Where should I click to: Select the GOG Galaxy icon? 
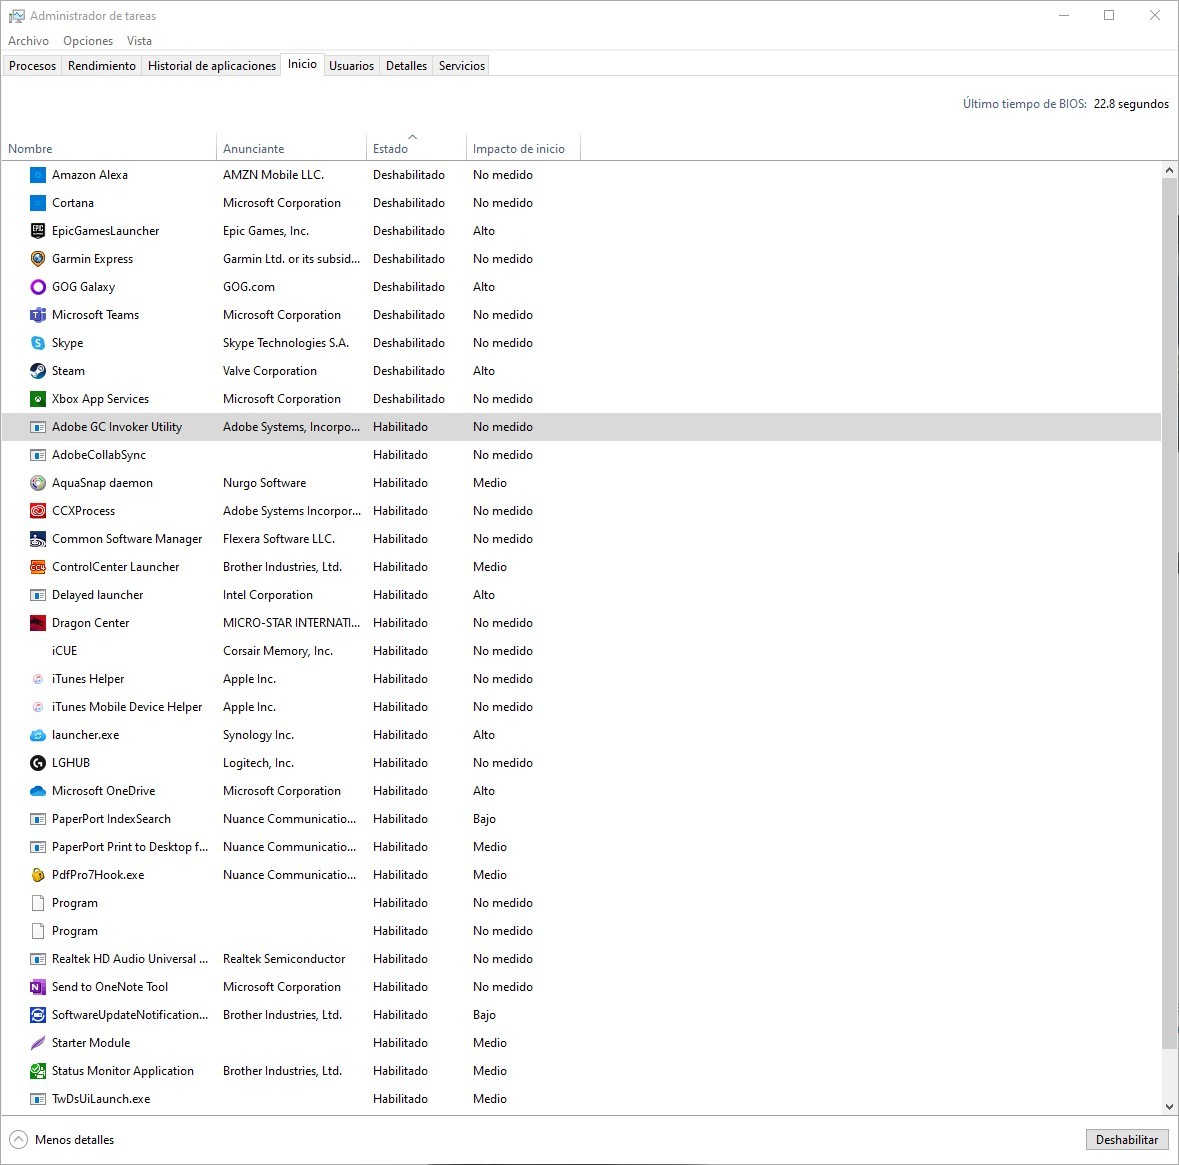[x=38, y=287]
